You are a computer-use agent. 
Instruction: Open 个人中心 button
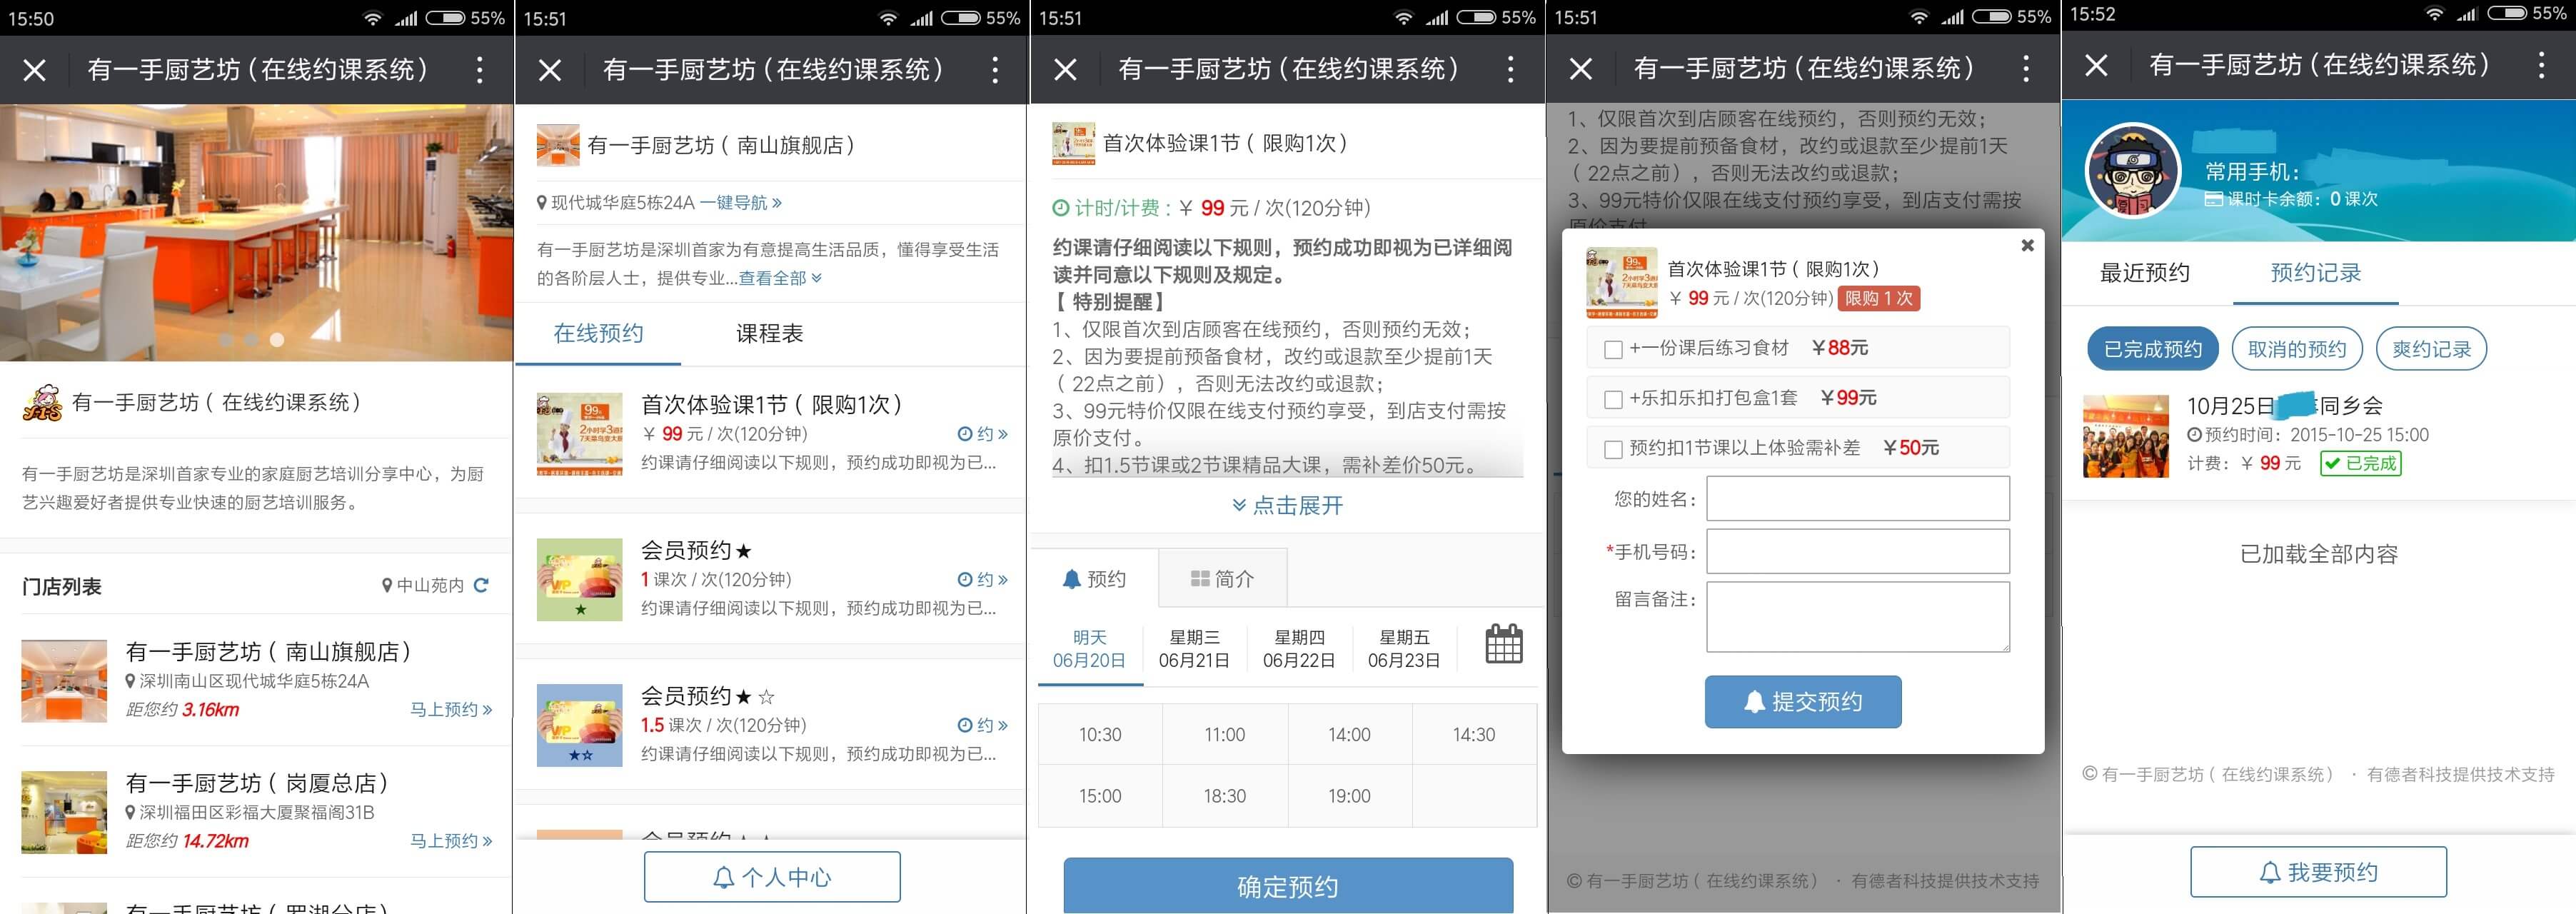click(x=772, y=877)
